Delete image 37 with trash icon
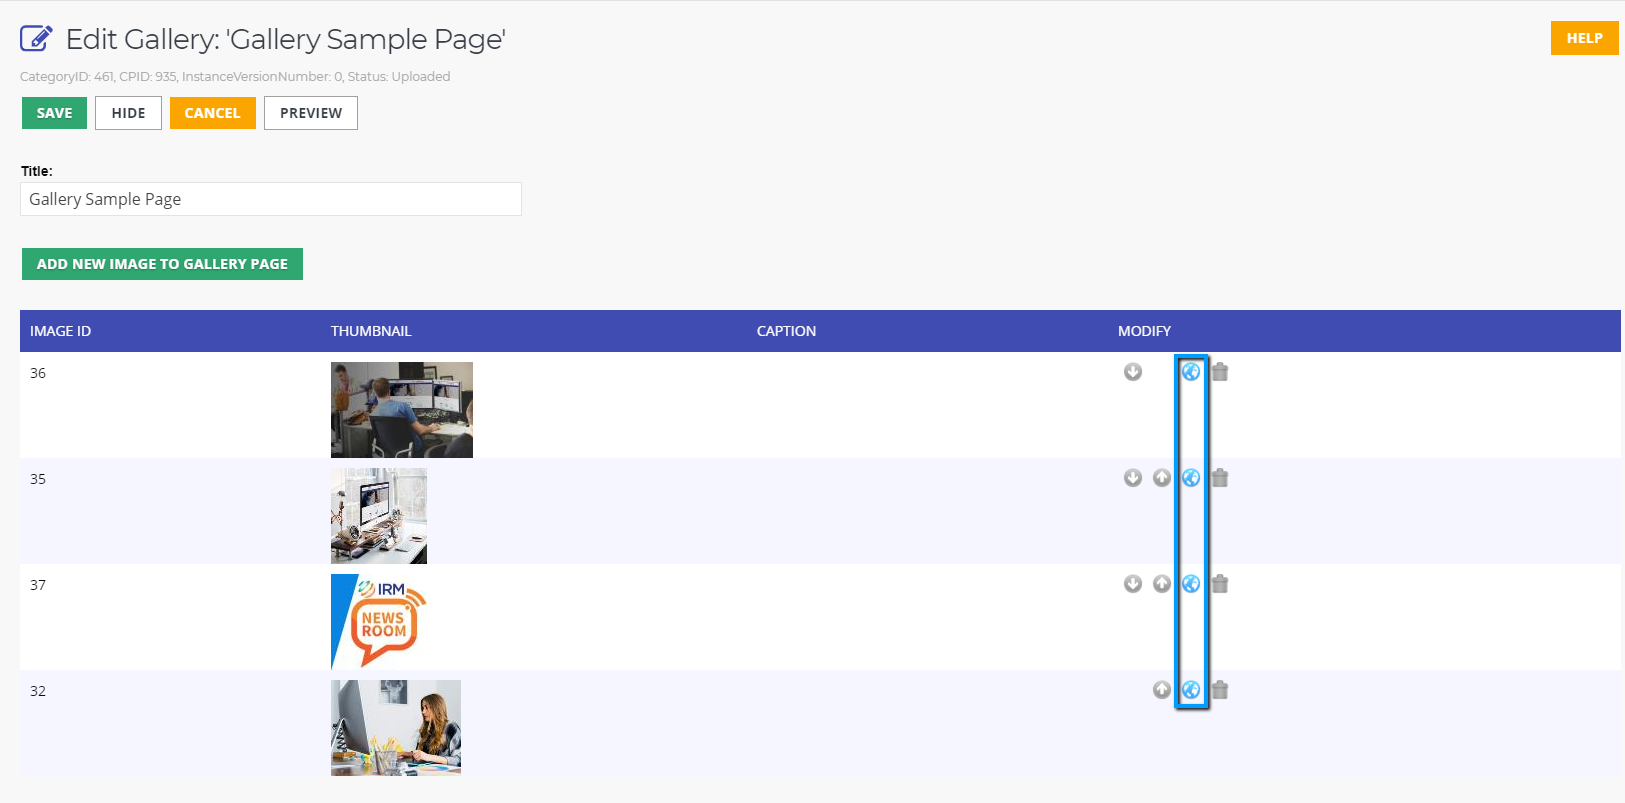Screen dimensions: 1625x803 click(1220, 584)
